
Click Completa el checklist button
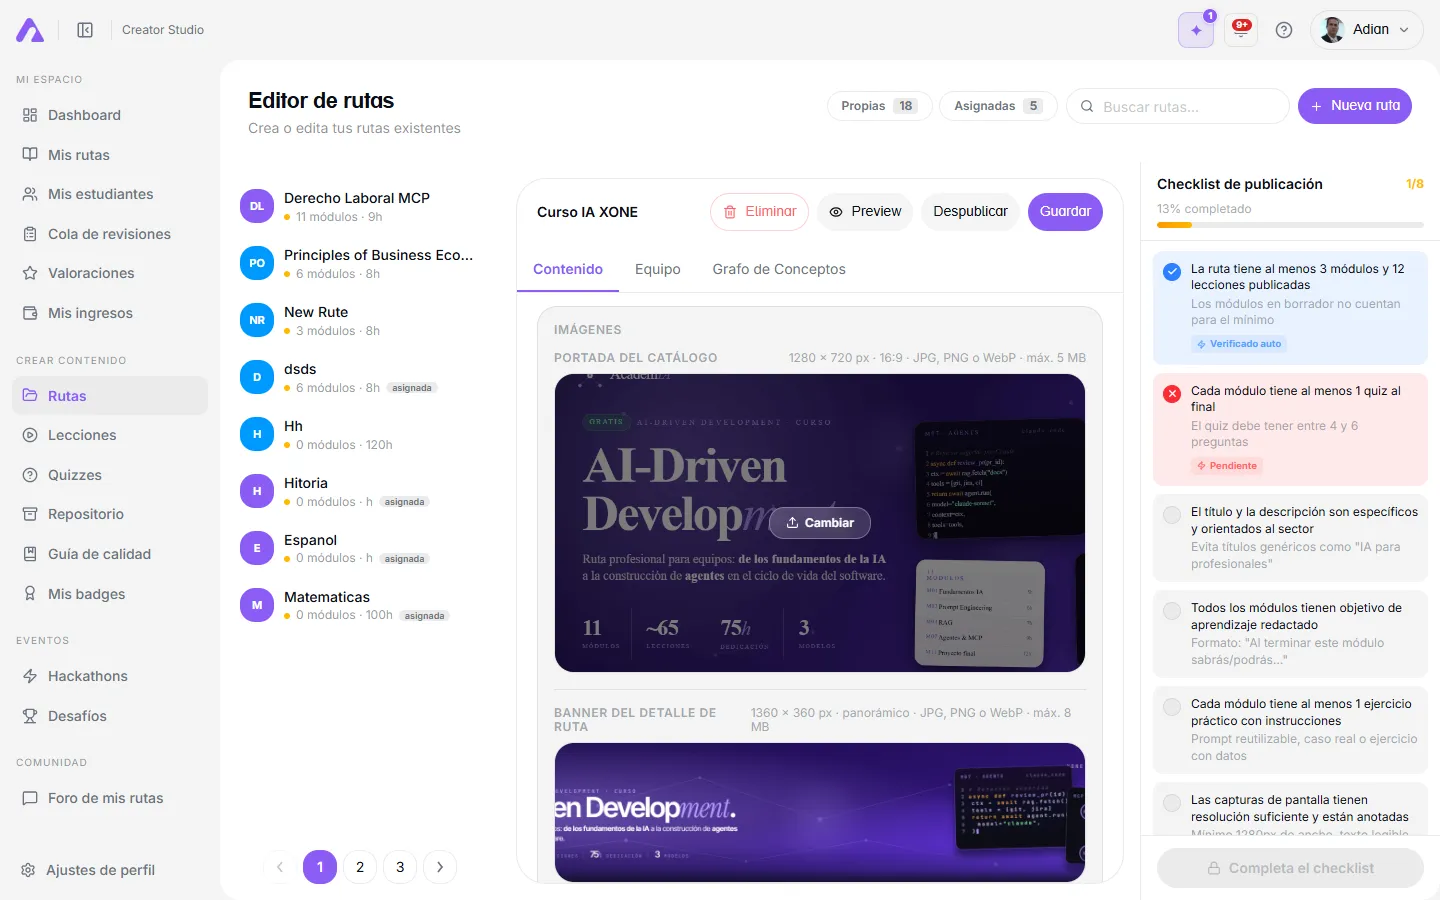click(1290, 868)
